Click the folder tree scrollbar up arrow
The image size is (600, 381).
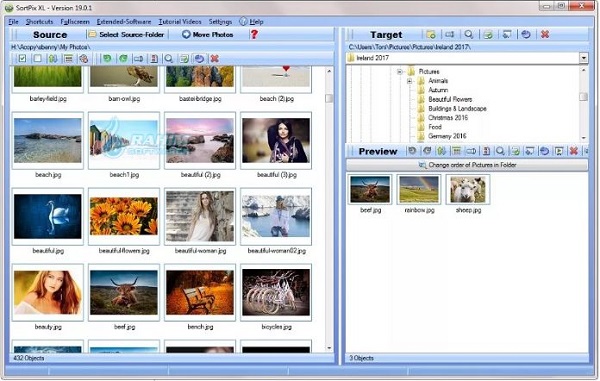[584, 70]
